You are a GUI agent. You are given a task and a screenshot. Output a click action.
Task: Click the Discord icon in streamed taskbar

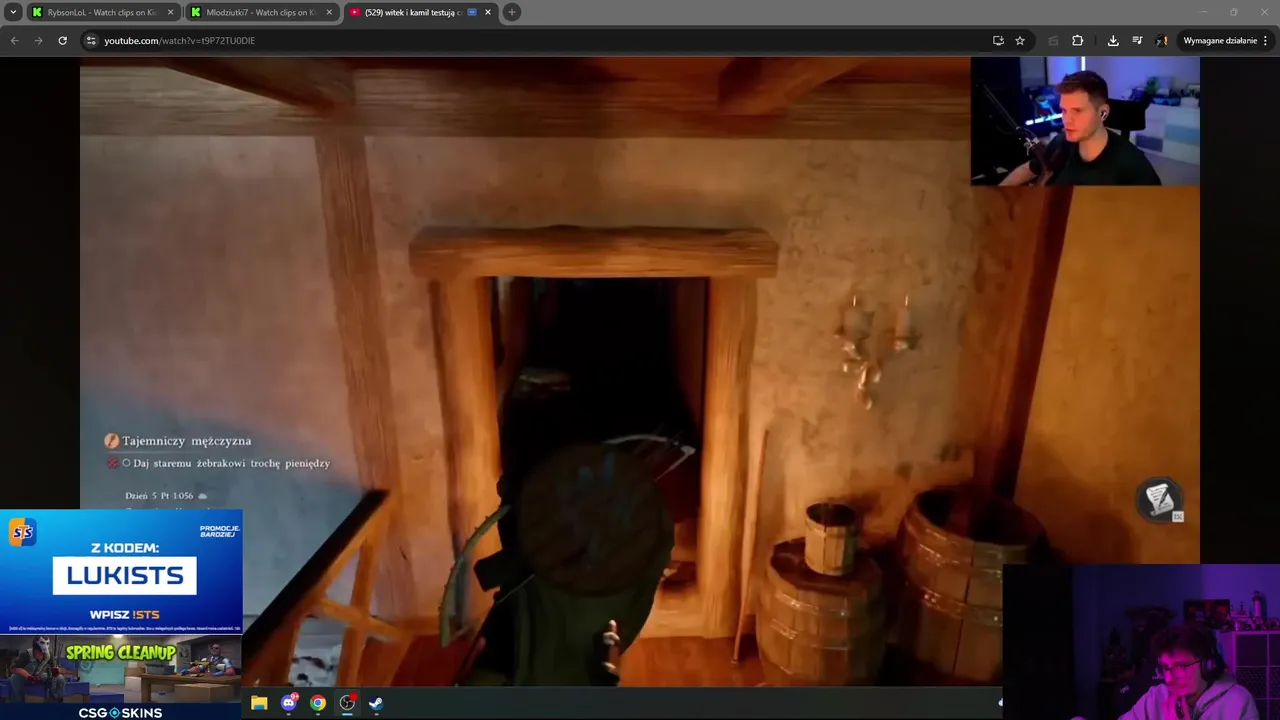tap(289, 703)
